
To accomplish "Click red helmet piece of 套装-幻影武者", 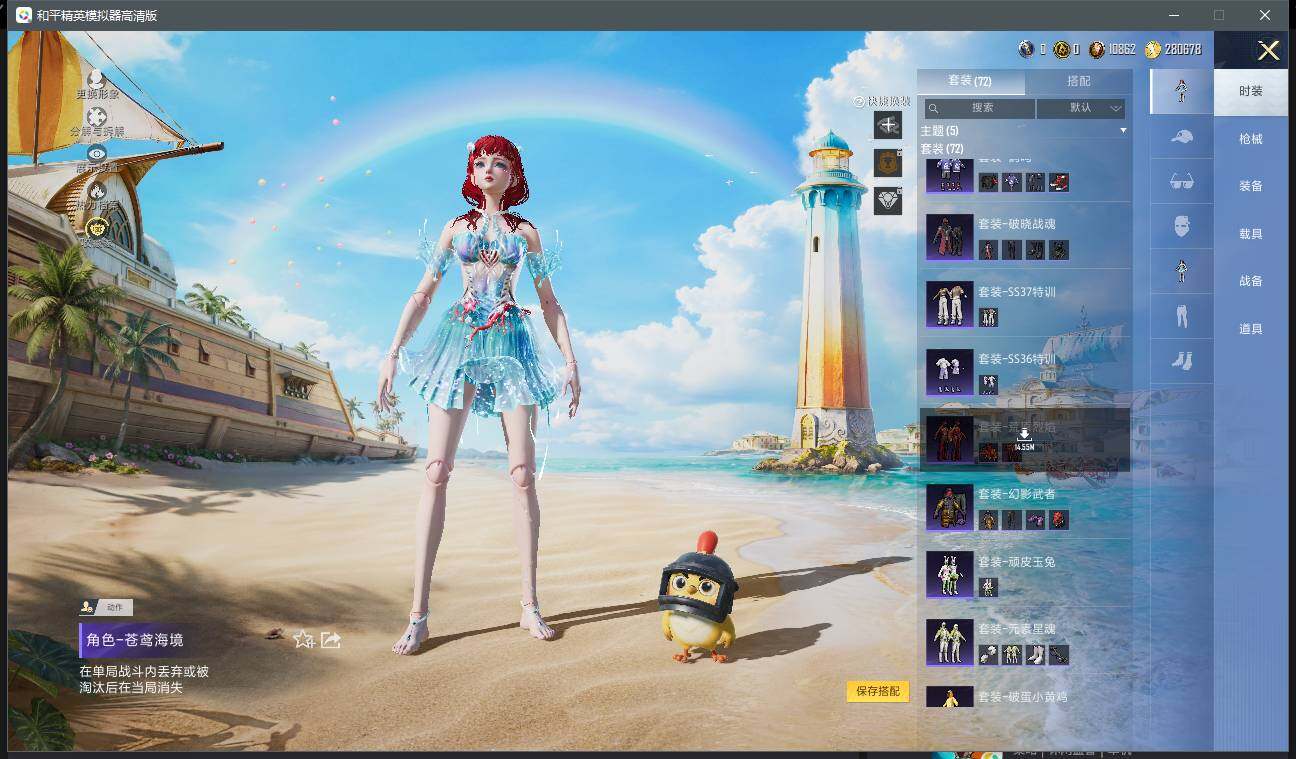I will [x=1059, y=520].
